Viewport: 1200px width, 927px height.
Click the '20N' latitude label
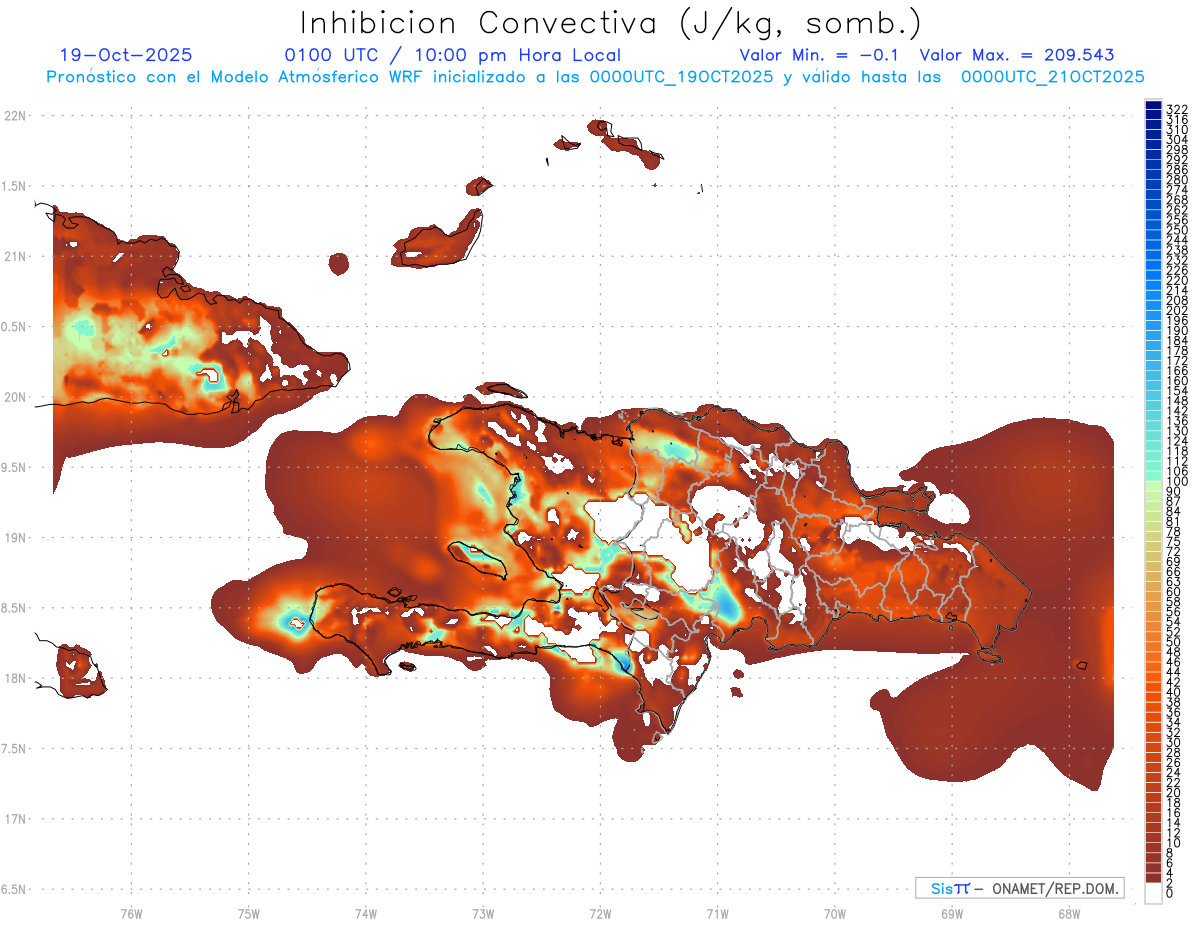[x=14, y=397]
